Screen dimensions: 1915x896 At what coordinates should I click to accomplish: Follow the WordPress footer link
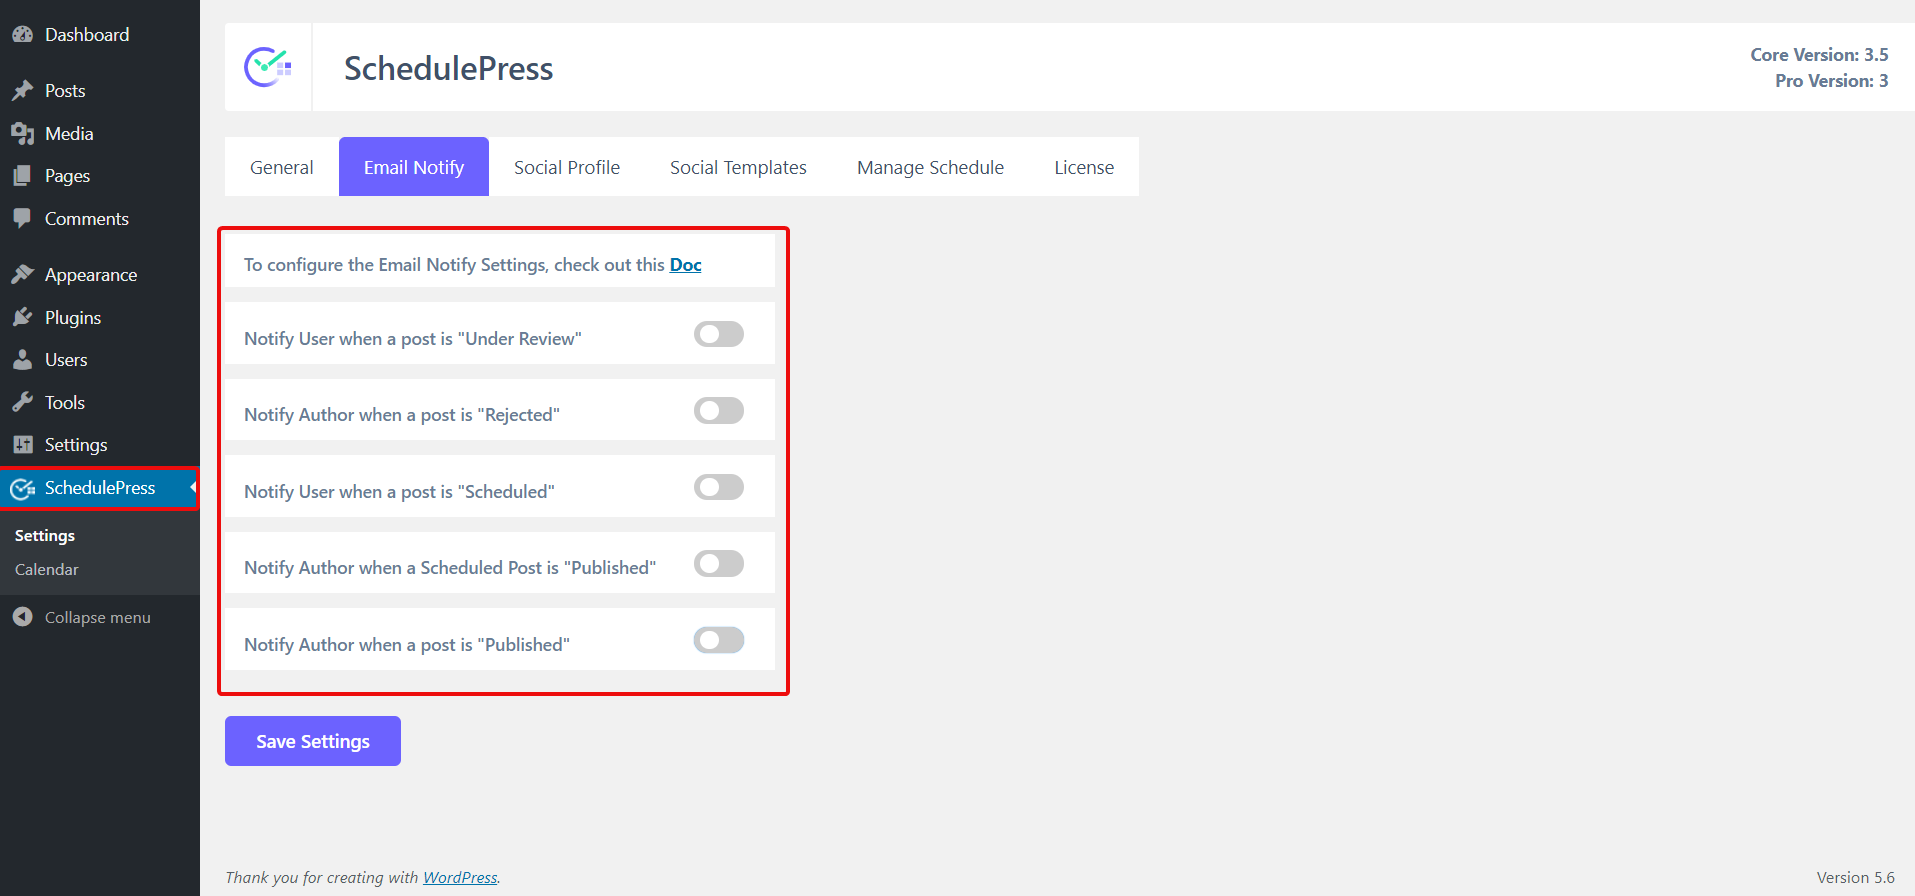click(460, 877)
